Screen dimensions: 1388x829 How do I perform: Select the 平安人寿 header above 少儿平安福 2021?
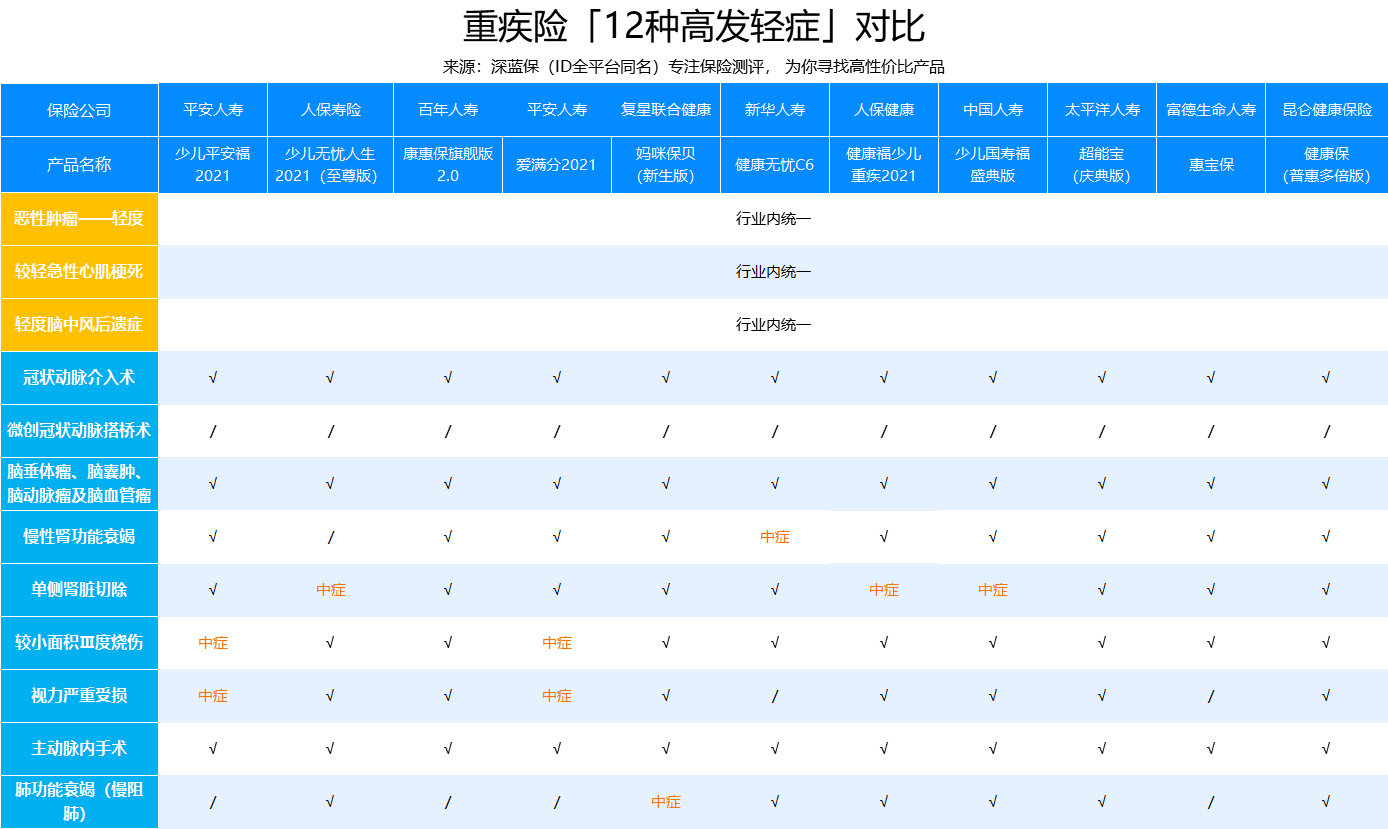[x=213, y=110]
